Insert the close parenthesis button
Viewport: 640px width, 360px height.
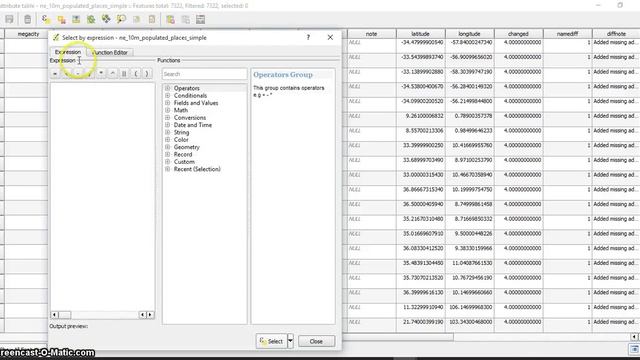[147, 74]
